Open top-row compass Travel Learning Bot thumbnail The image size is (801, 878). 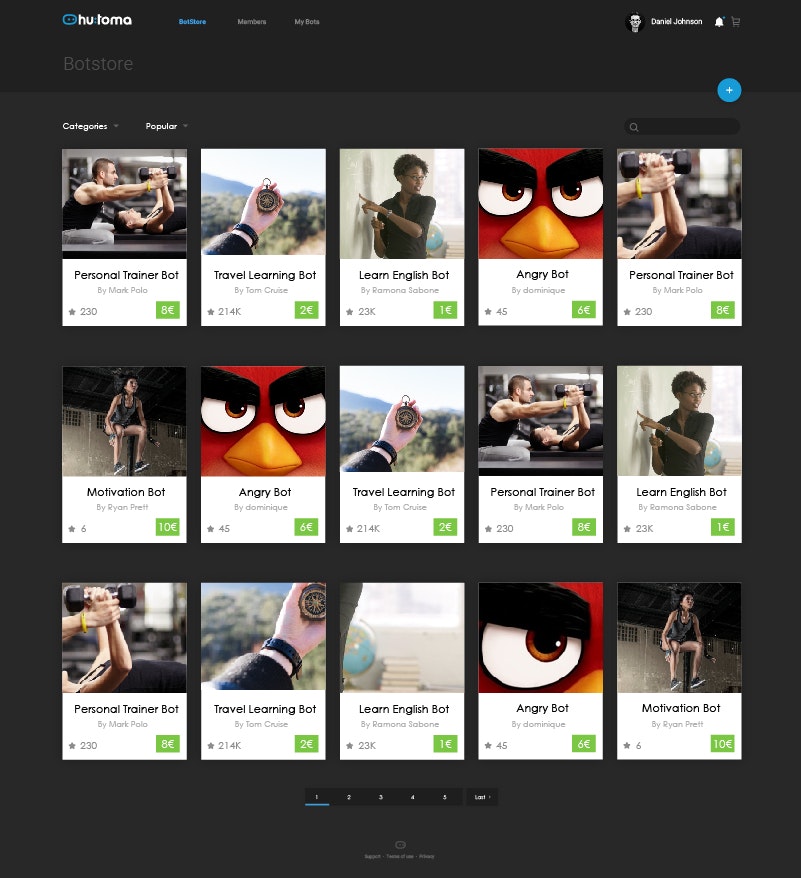(x=263, y=202)
